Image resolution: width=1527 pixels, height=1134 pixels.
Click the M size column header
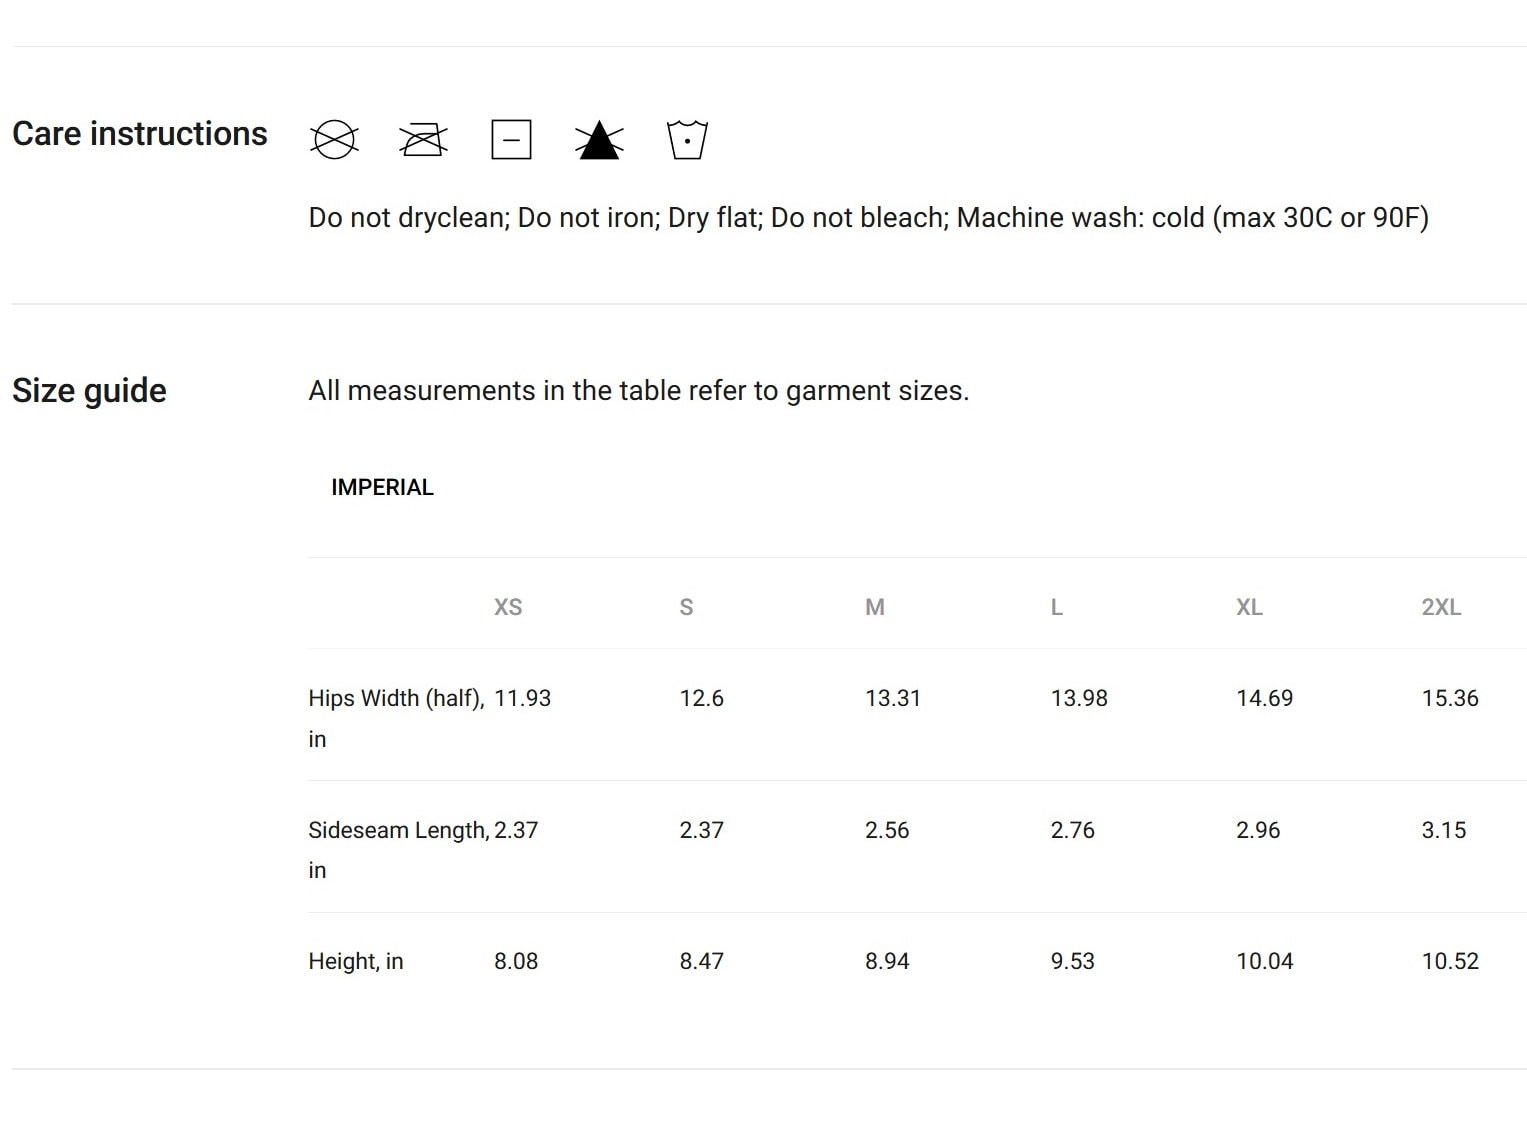pyautogui.click(x=875, y=607)
